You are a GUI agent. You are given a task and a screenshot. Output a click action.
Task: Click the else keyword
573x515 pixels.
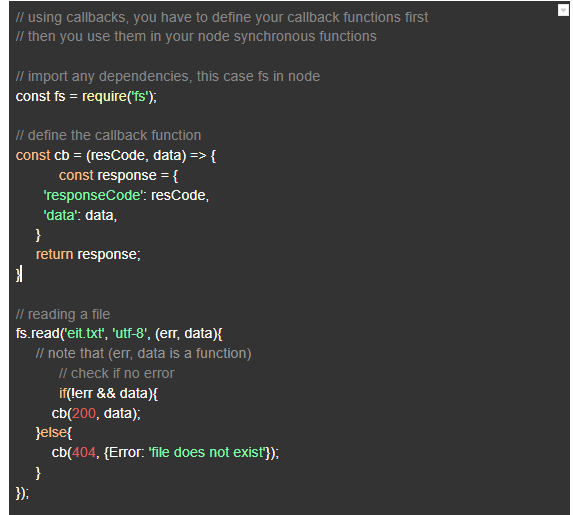[x=54, y=432]
